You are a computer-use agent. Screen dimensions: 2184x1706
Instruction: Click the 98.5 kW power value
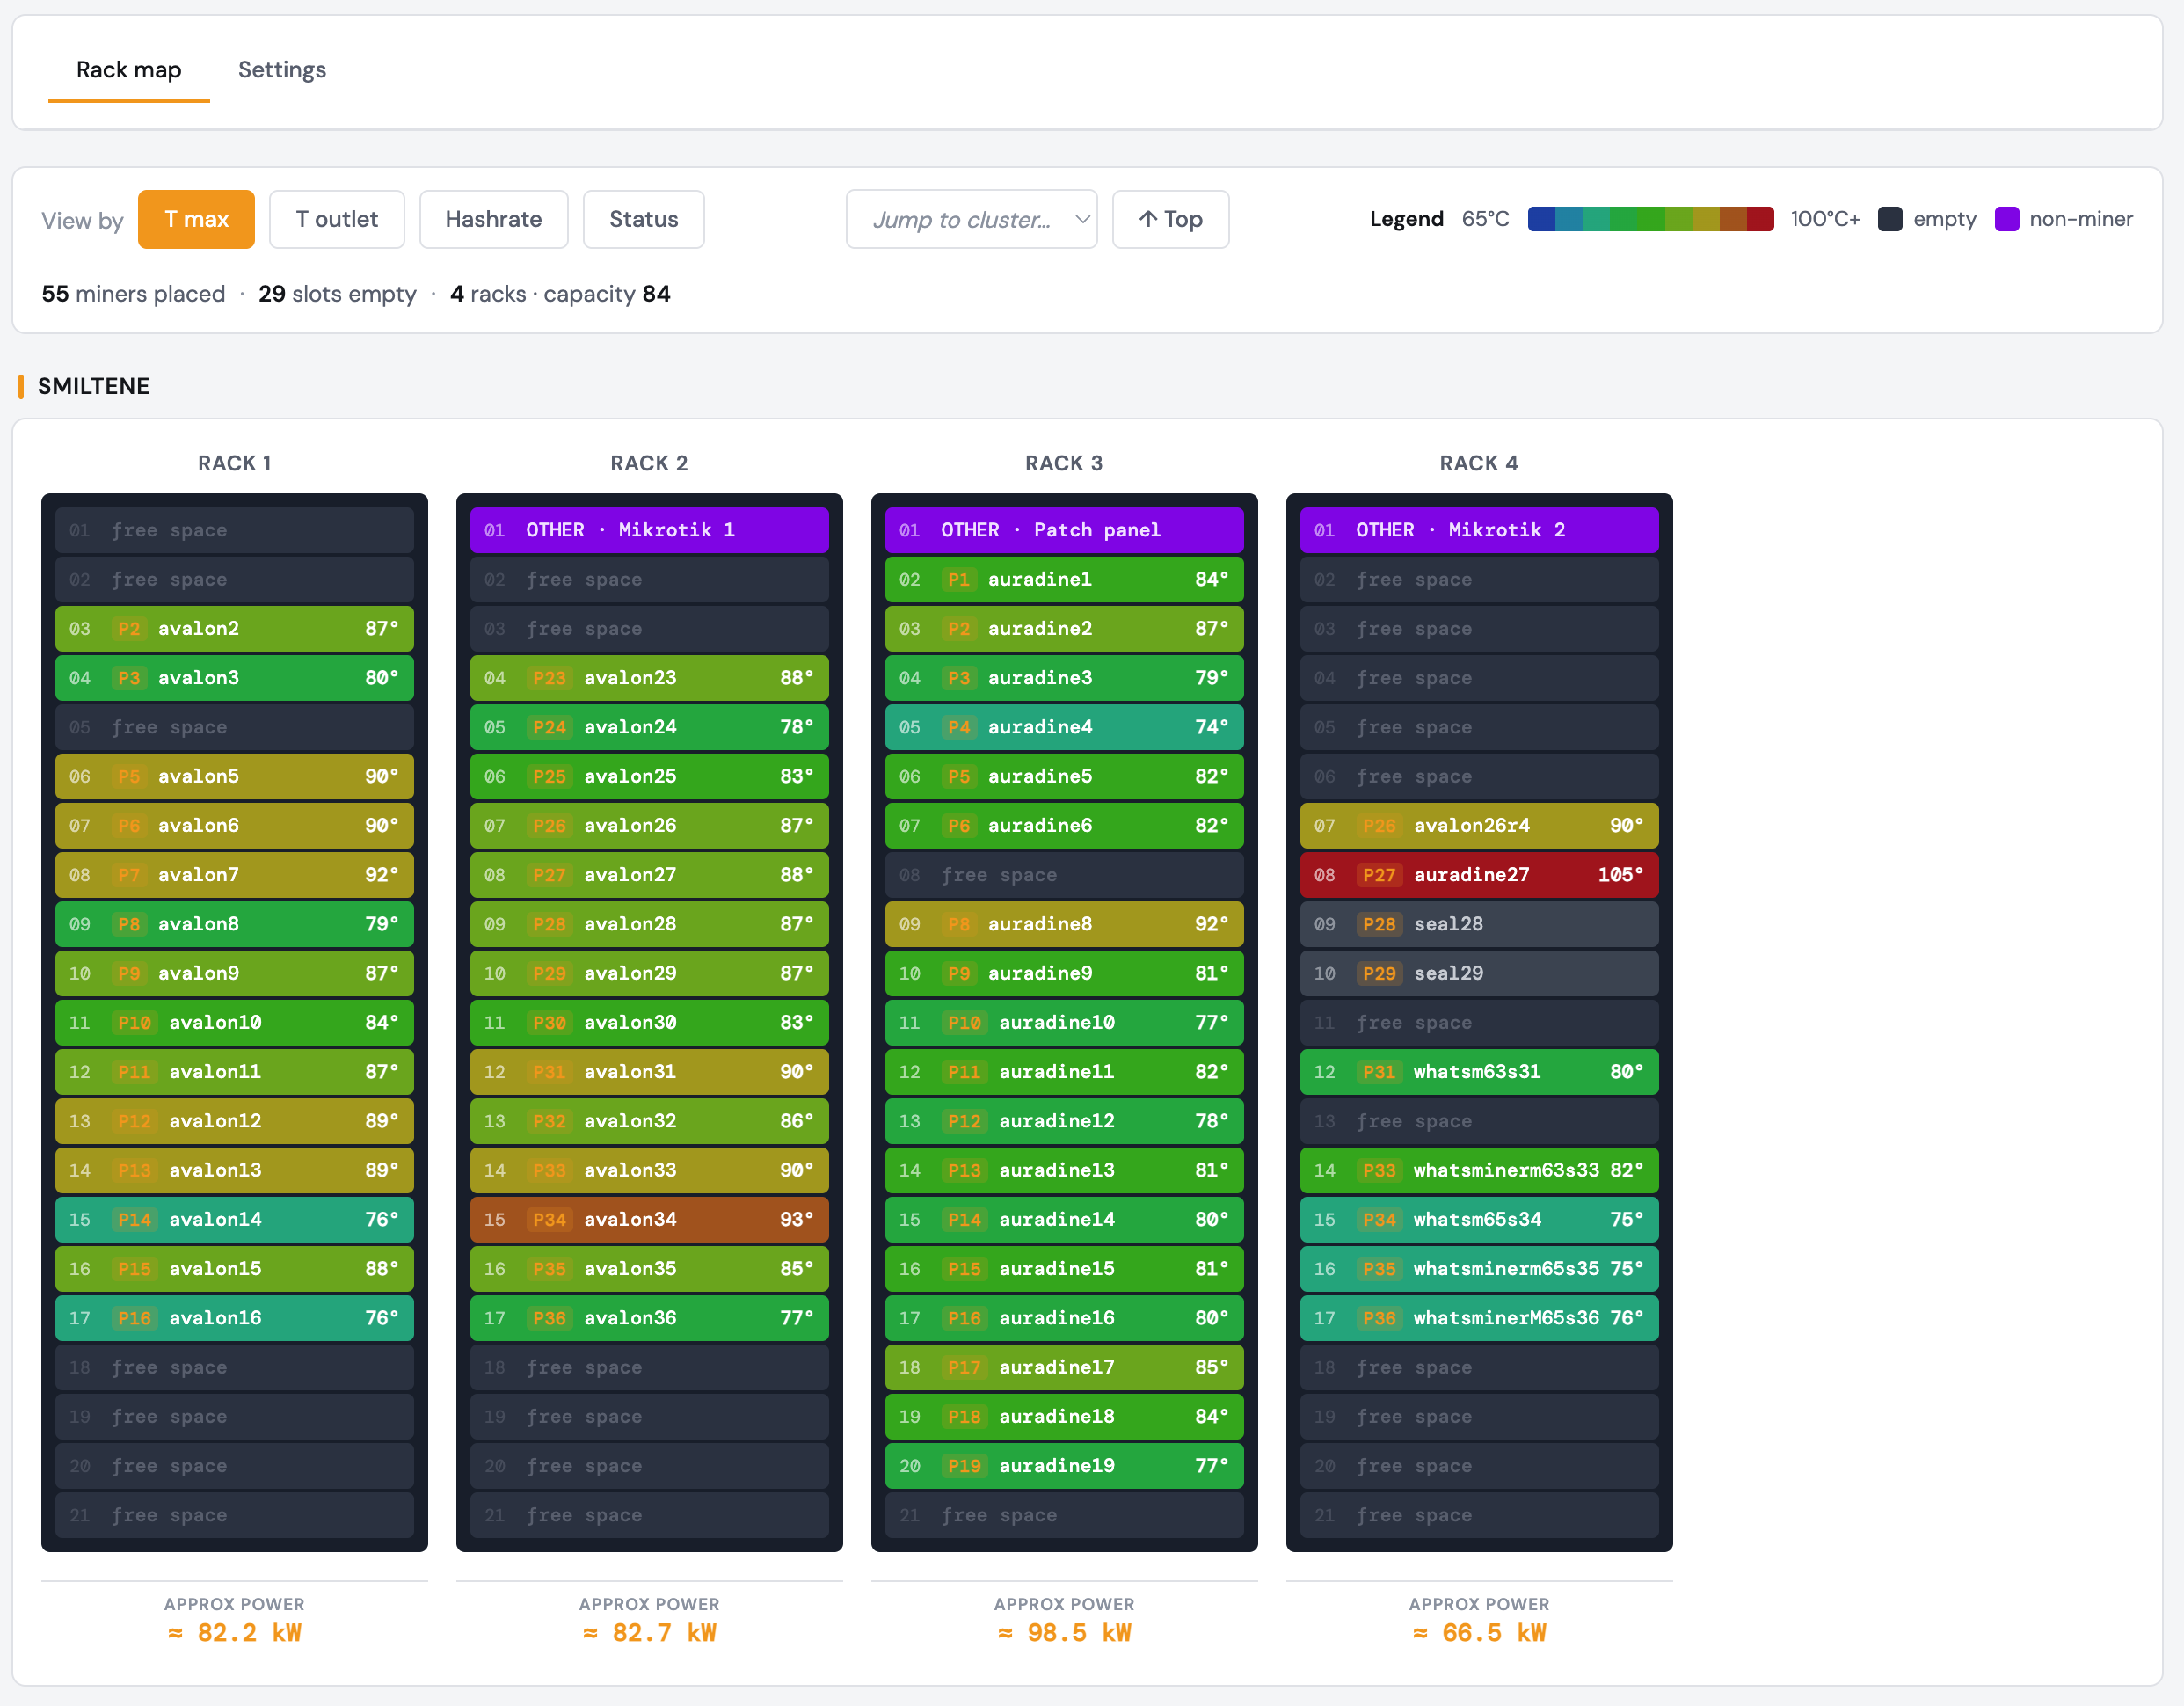click(x=1064, y=1633)
